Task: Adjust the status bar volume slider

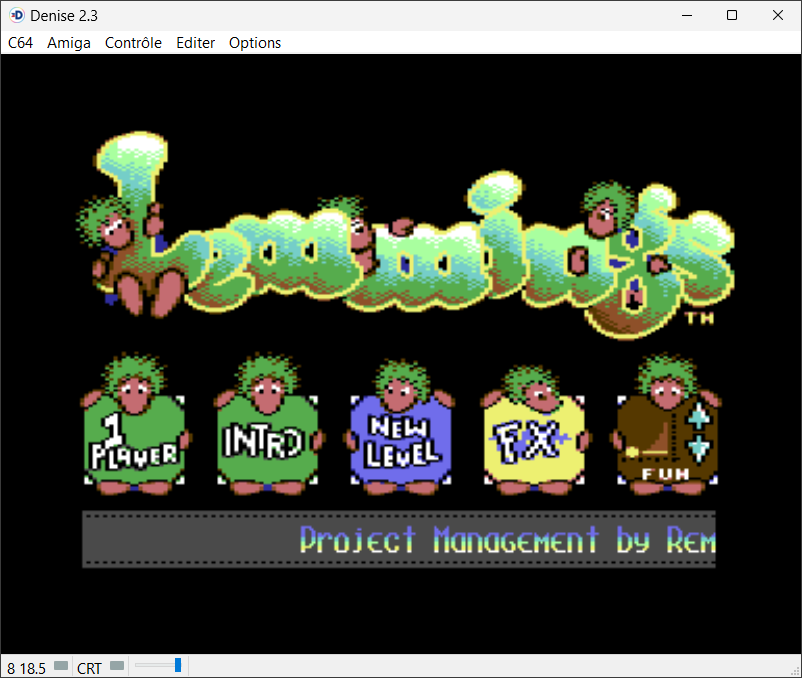Action: [x=158, y=665]
